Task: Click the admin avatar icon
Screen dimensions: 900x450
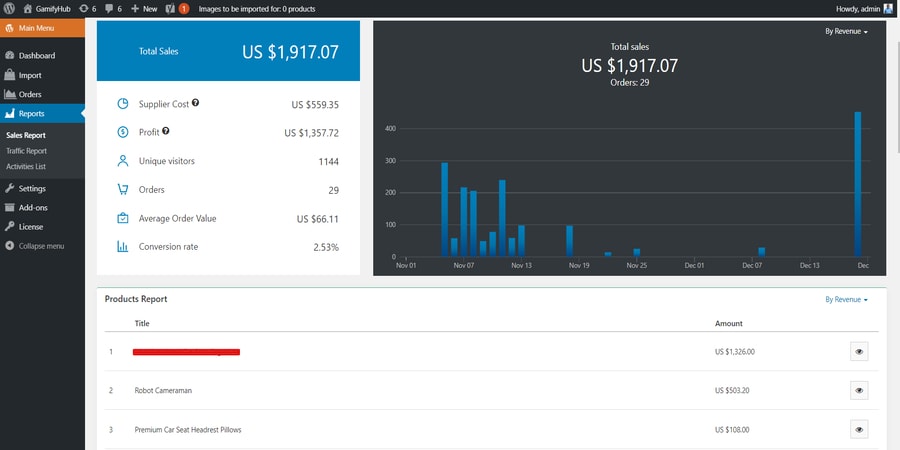Action: coord(888,8)
